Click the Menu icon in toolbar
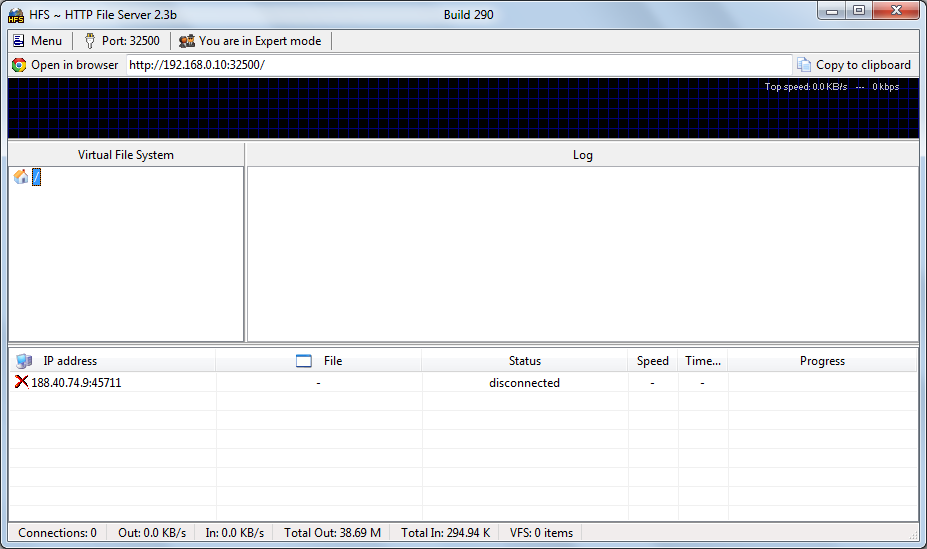 (19, 41)
